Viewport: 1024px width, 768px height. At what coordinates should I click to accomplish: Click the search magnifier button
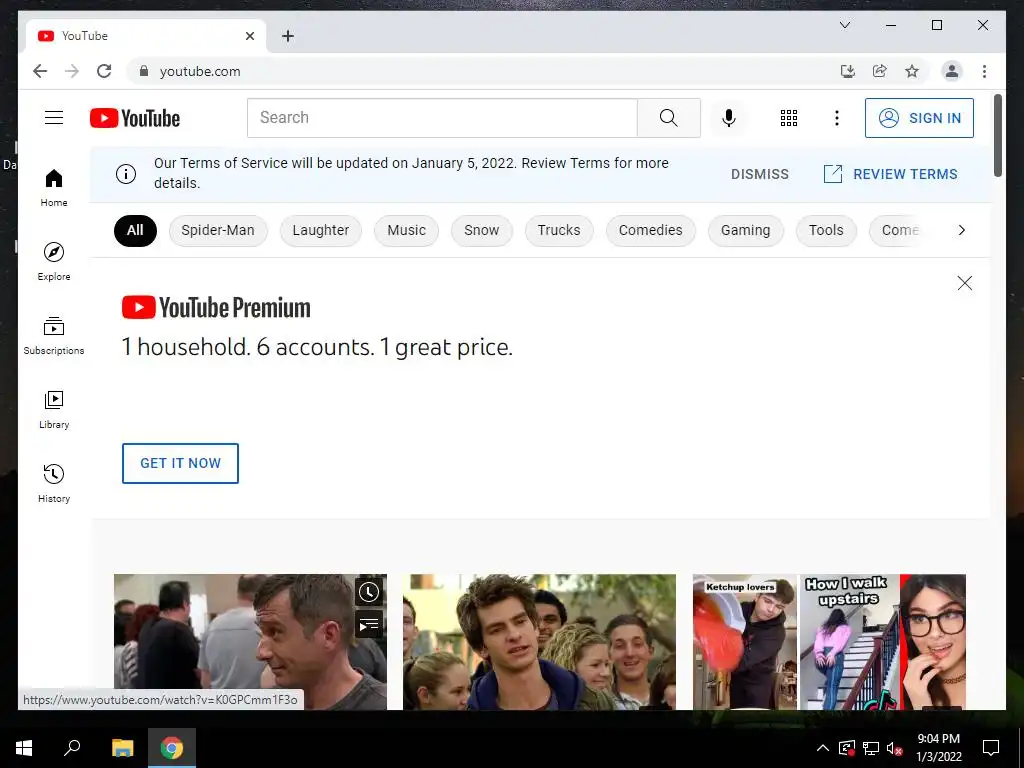coord(669,118)
